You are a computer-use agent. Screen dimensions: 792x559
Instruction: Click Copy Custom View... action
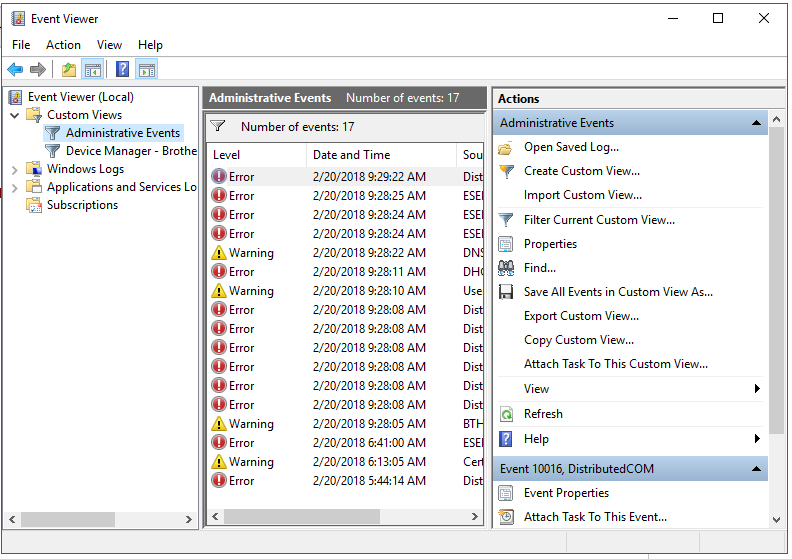579,340
